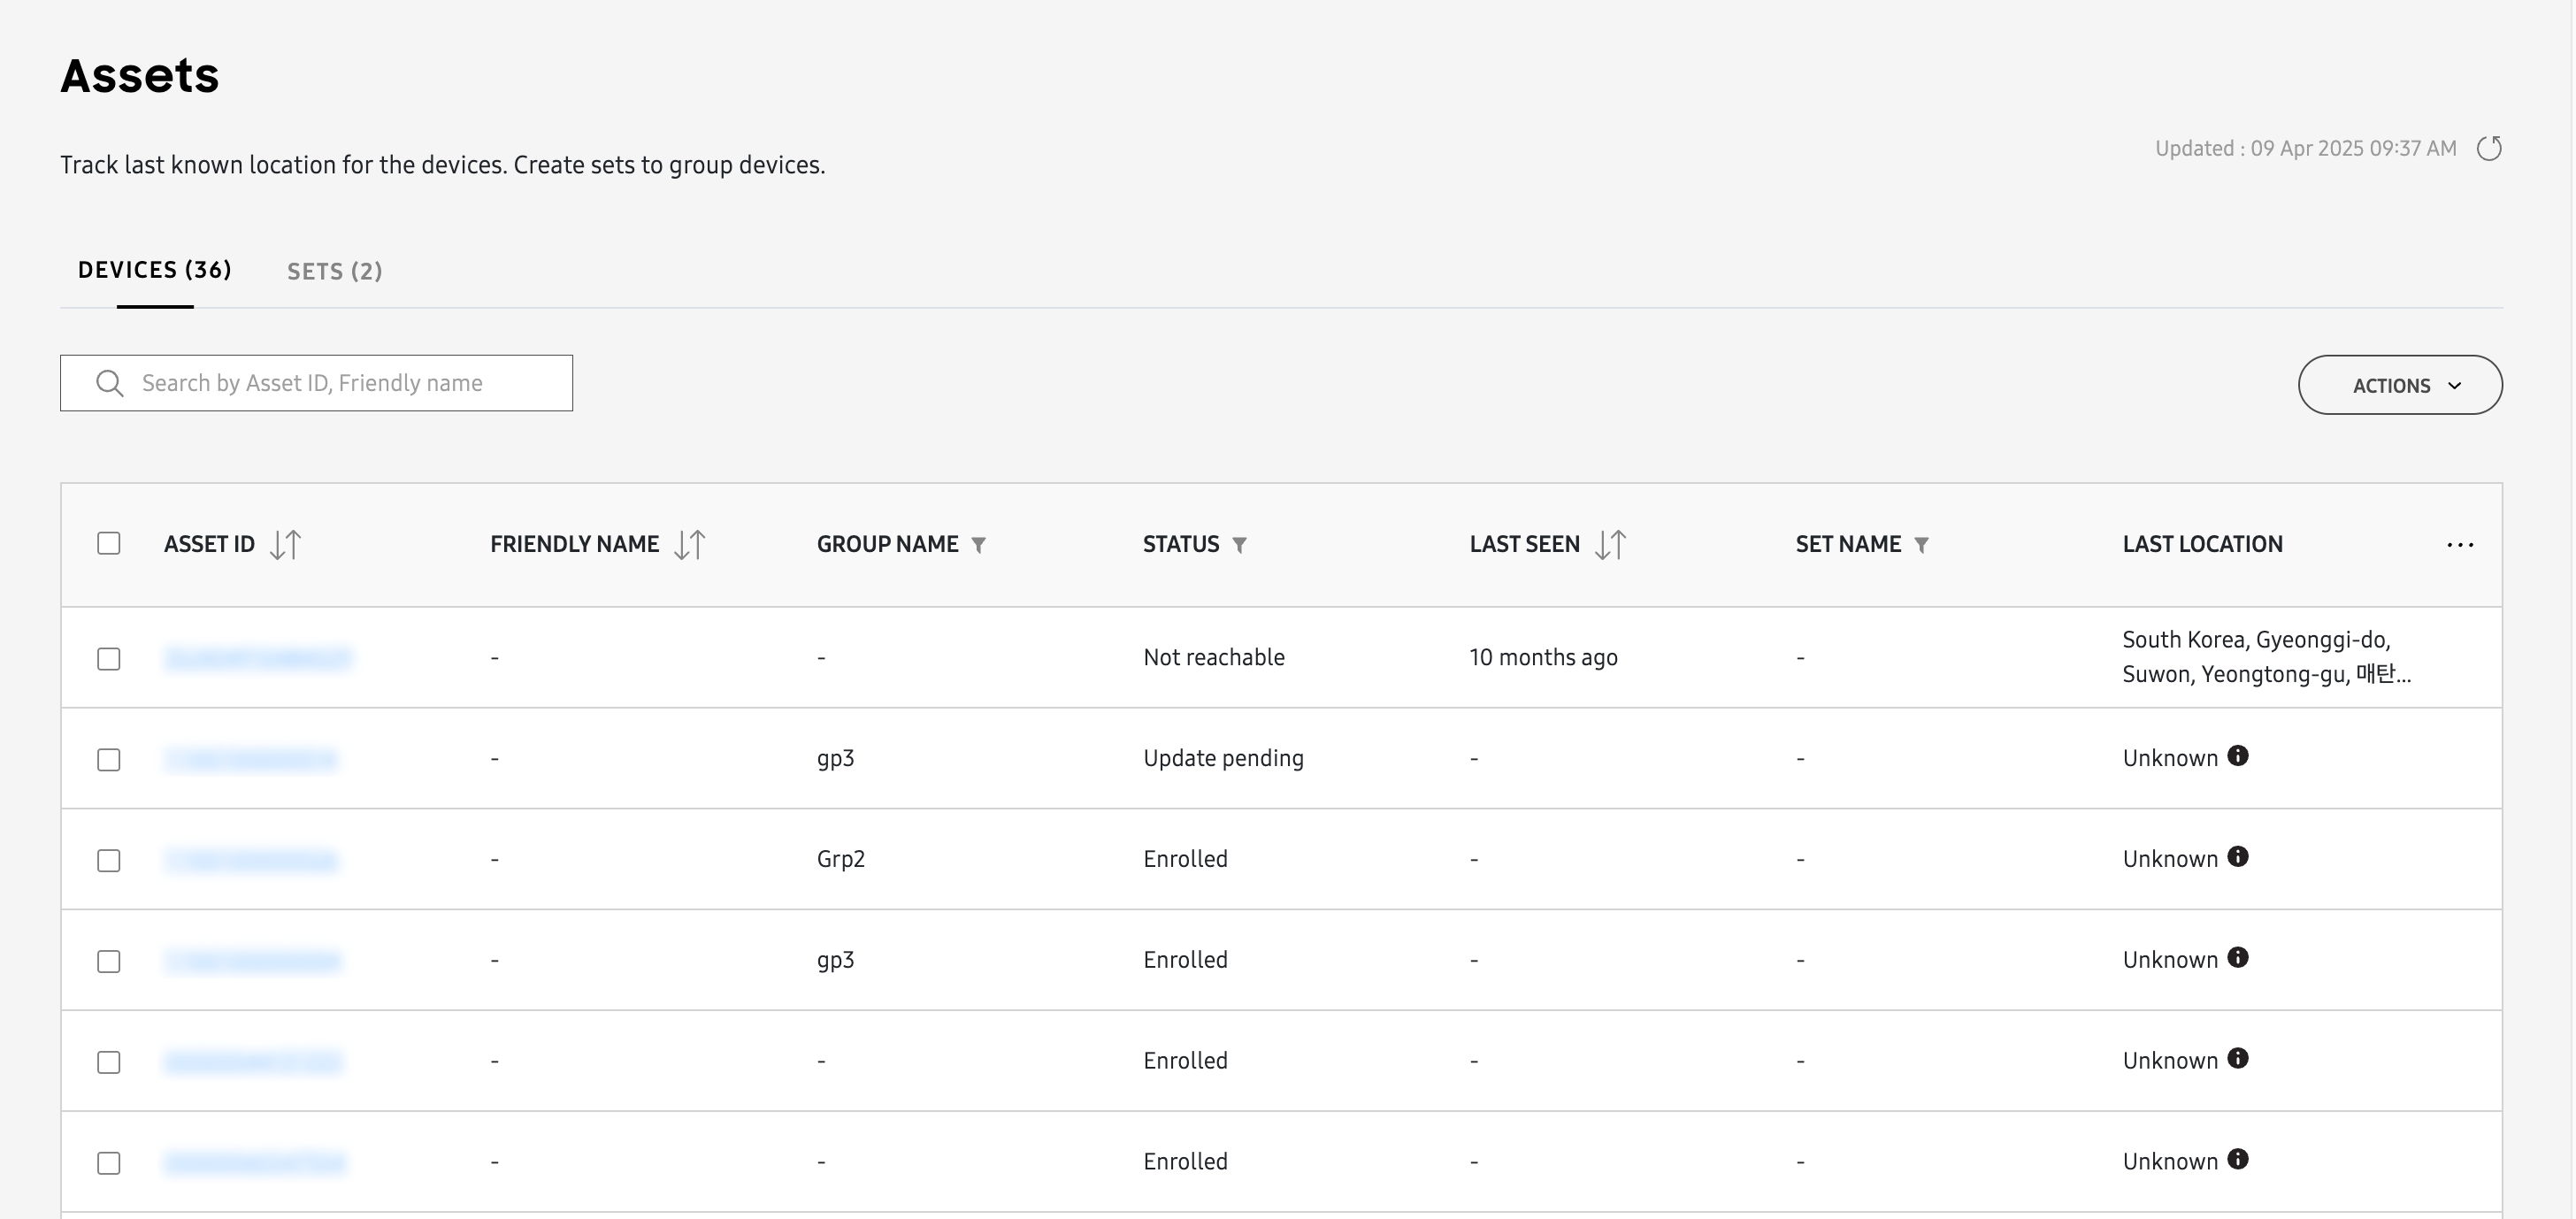
Task: Select the Devices (36) tab
Action: click(x=155, y=270)
